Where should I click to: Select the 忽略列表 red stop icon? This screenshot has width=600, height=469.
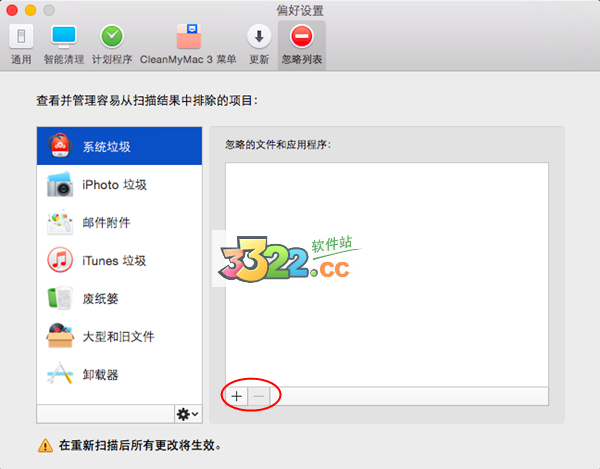point(302,36)
